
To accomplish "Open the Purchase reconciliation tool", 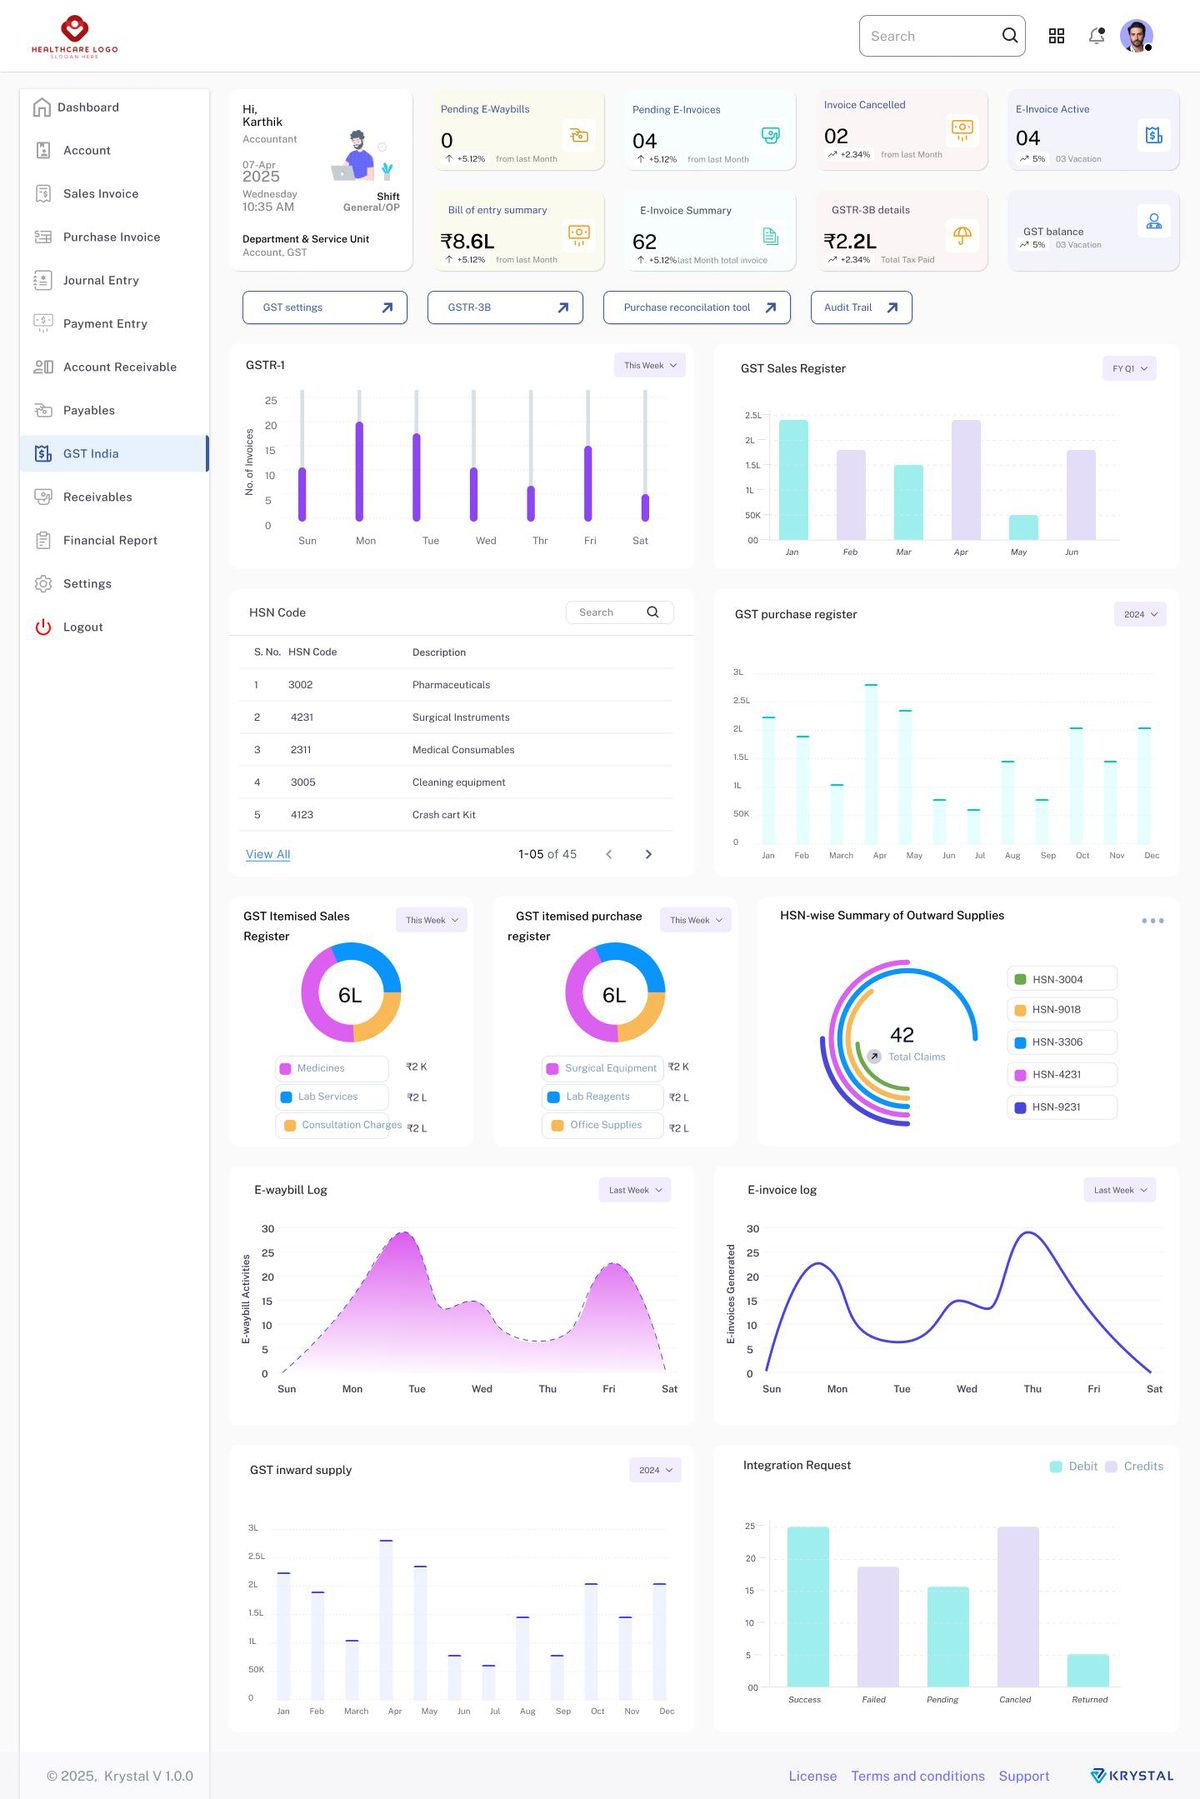I will tap(697, 307).
